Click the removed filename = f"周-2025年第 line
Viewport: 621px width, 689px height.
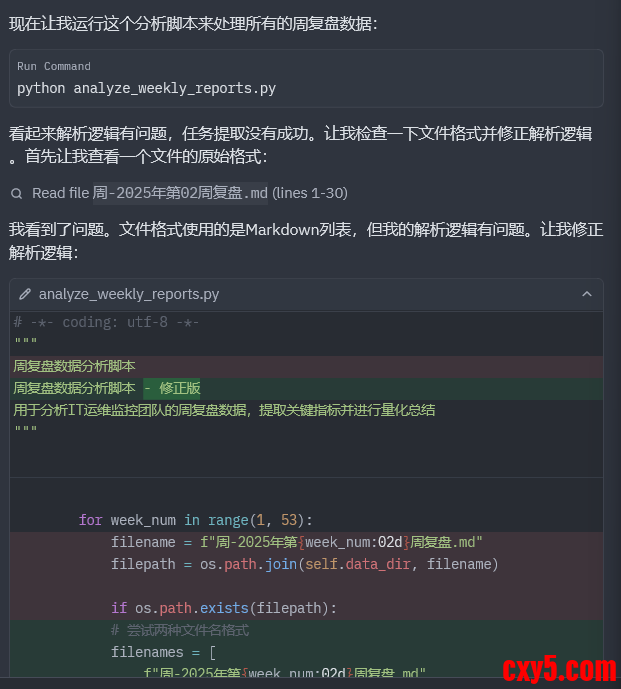297,542
